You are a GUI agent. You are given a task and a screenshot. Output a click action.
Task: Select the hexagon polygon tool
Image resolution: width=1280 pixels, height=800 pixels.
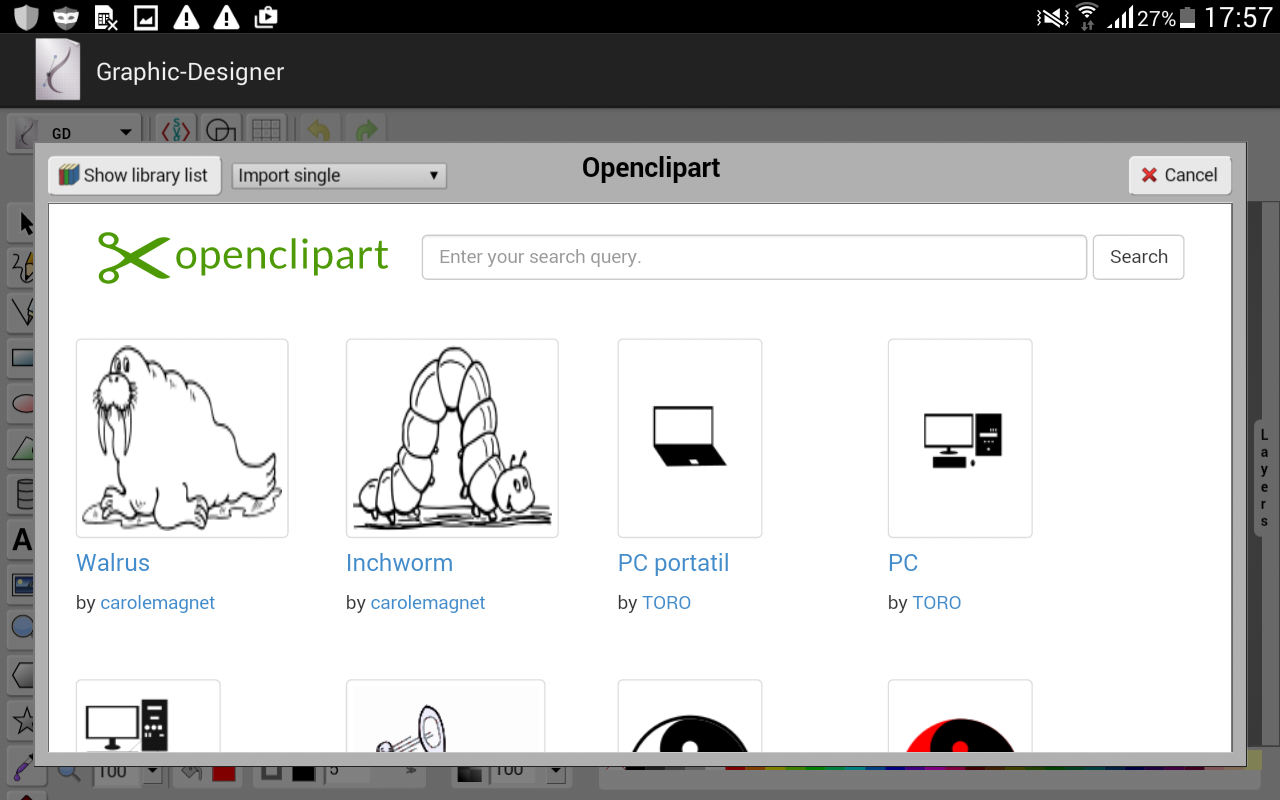point(23,675)
